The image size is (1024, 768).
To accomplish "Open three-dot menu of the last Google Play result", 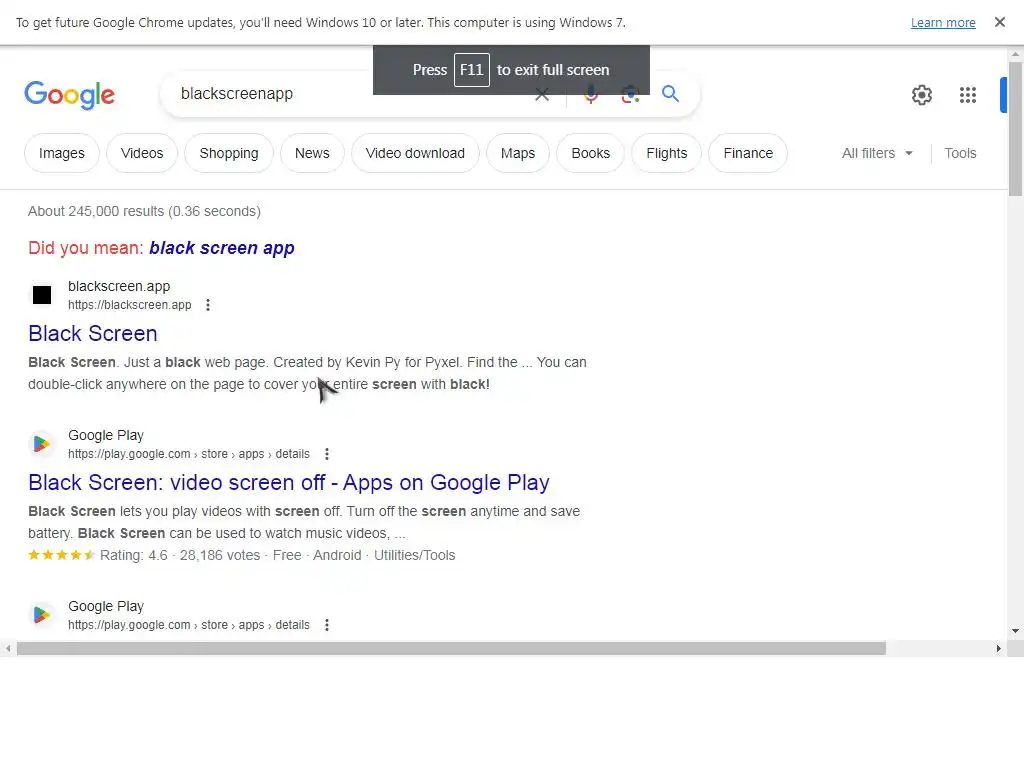I will click(x=327, y=625).
